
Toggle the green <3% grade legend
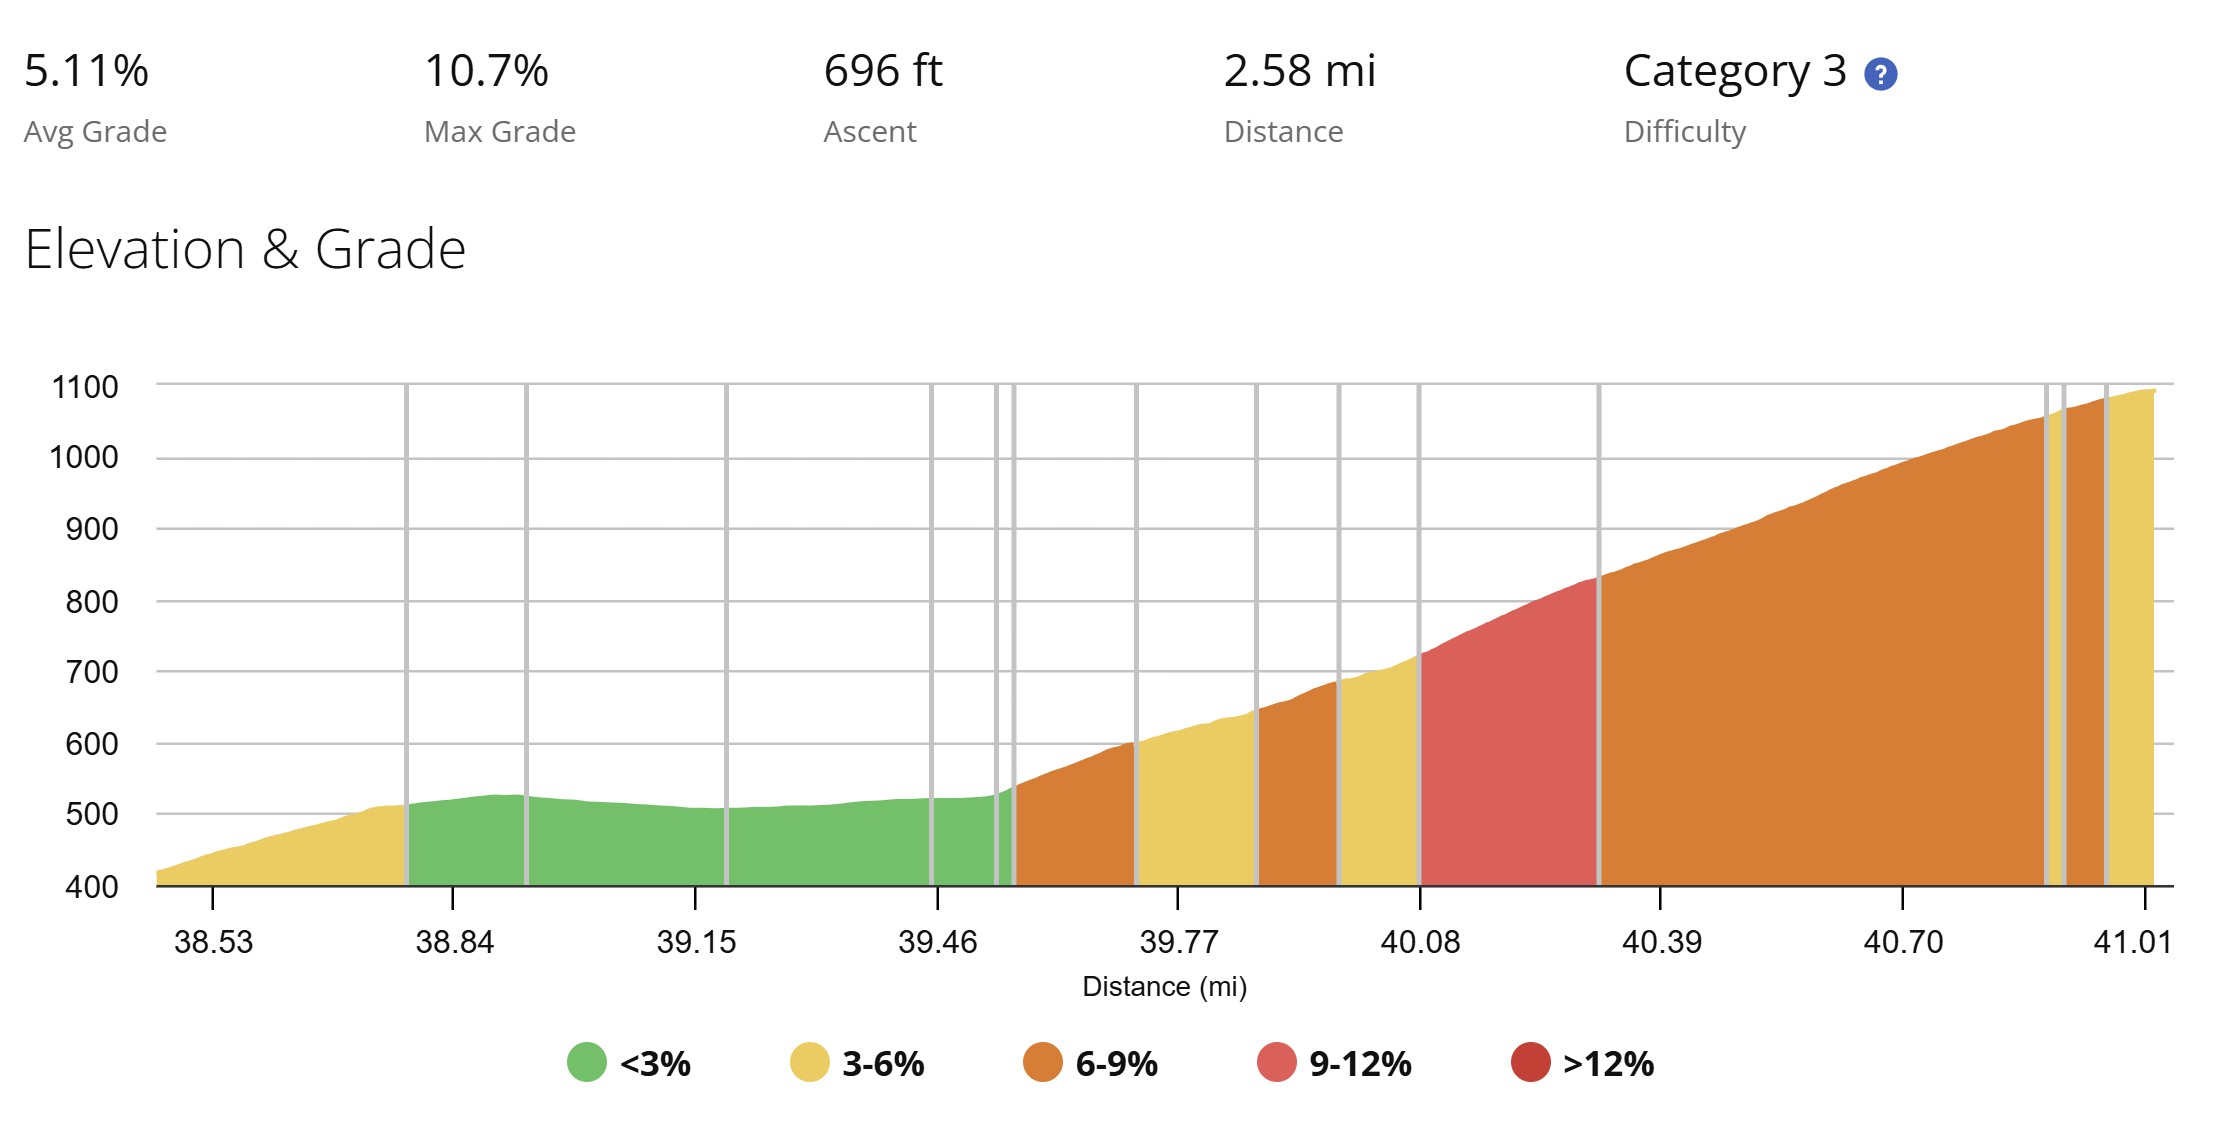(x=629, y=1063)
